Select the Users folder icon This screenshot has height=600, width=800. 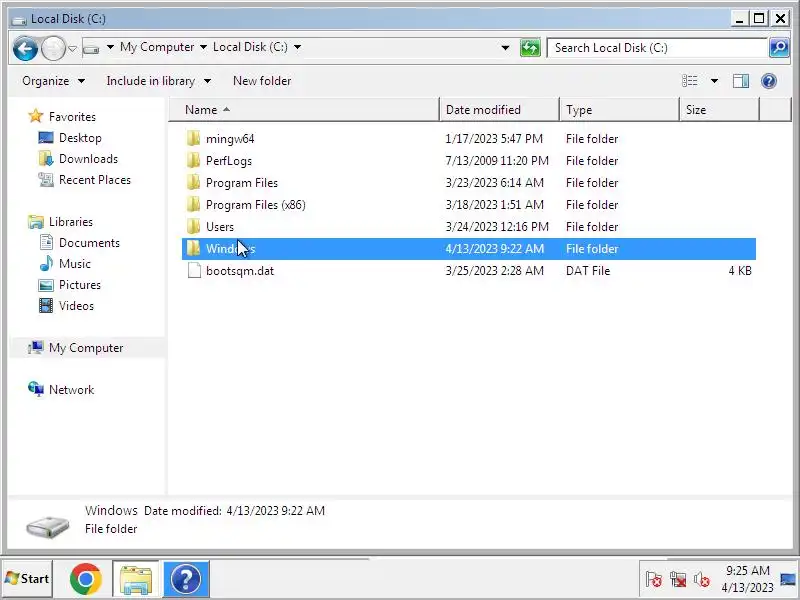tap(193, 226)
